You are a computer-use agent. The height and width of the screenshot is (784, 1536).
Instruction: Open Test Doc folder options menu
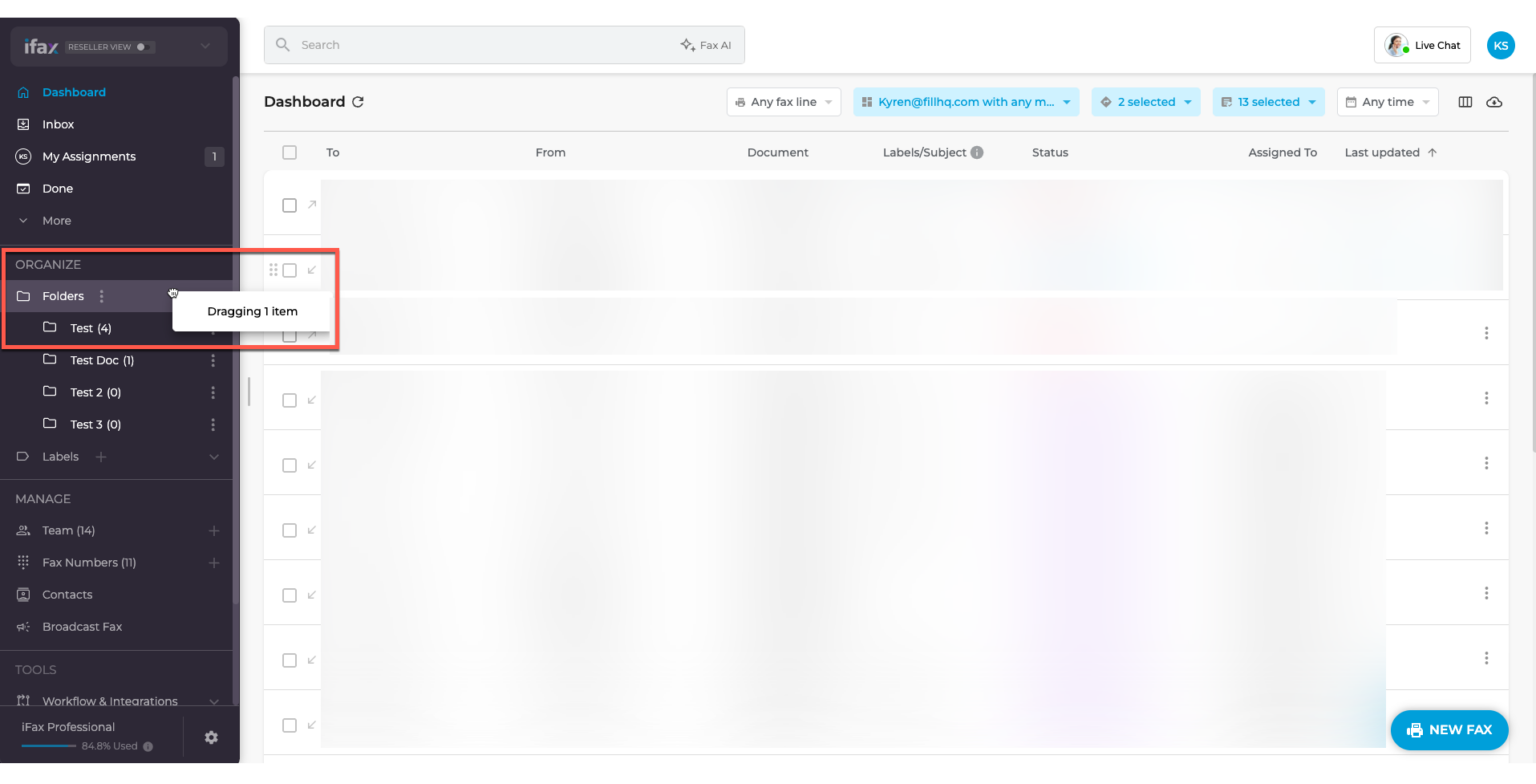(213, 360)
